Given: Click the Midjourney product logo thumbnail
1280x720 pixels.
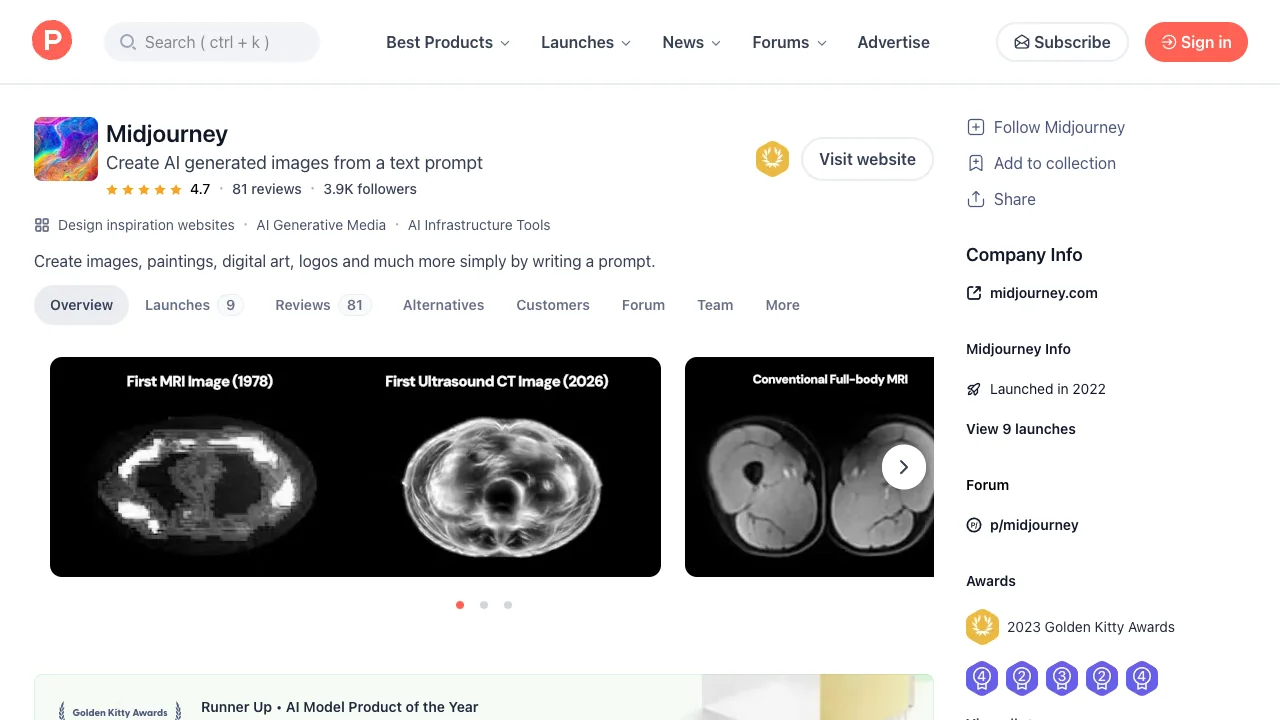Looking at the screenshot, I should tap(66, 149).
